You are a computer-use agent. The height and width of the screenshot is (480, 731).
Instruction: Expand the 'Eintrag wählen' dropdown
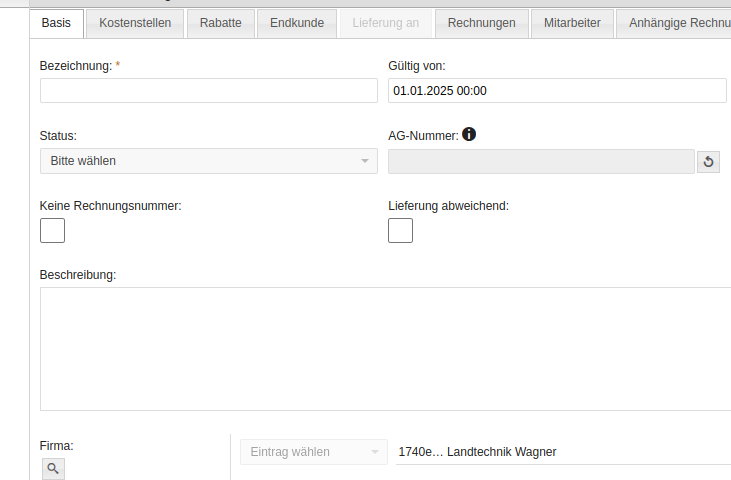click(x=313, y=452)
